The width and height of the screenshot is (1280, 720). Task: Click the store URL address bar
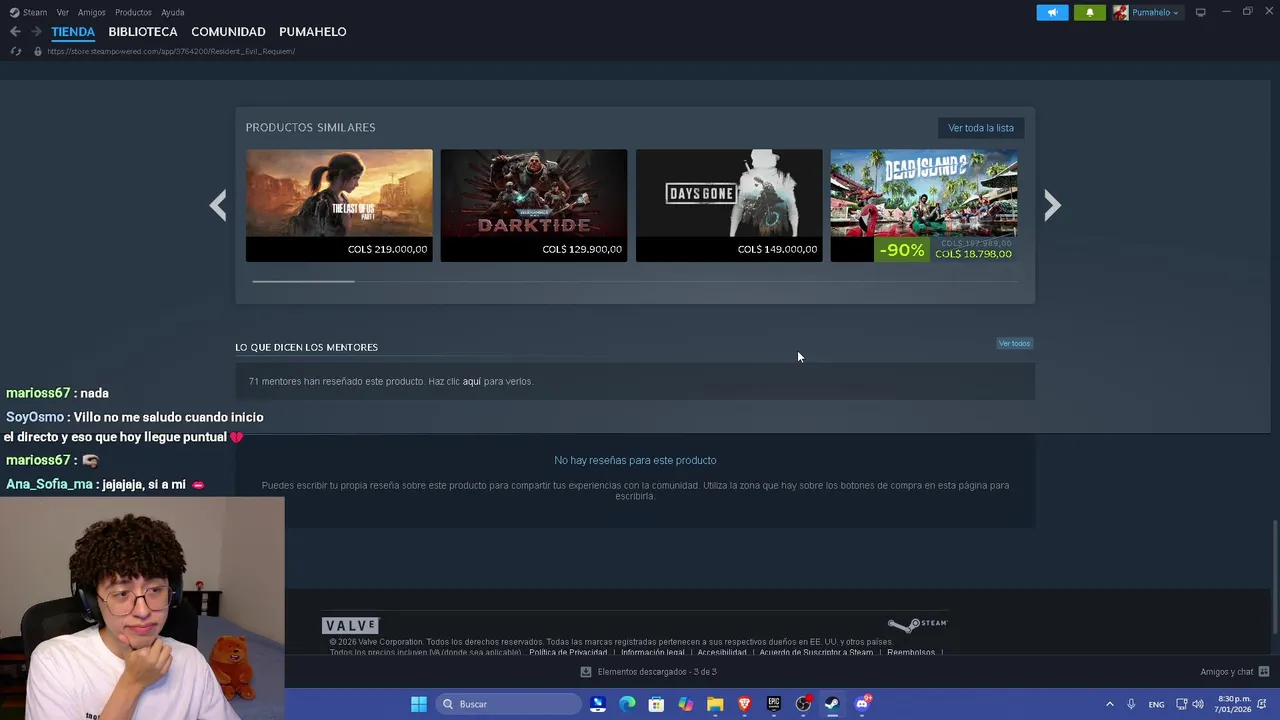pyautogui.click(x=171, y=51)
